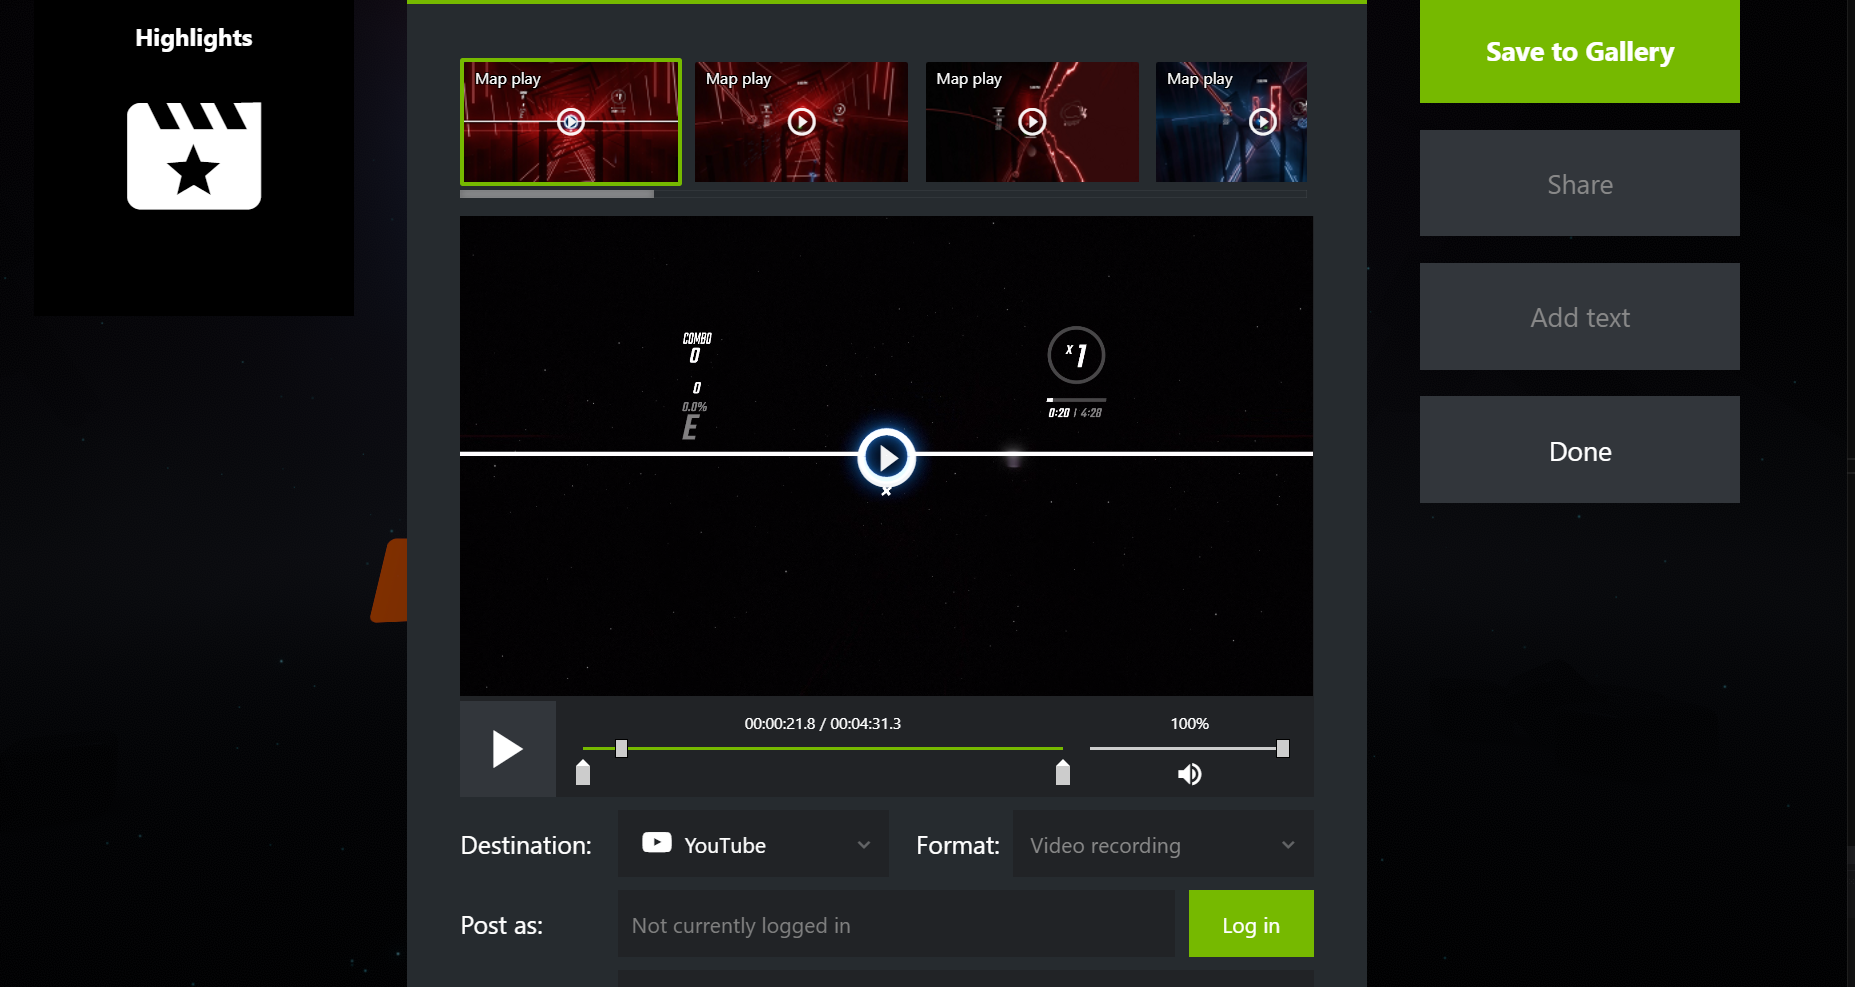
Task: Click the YouTube logo icon in Destination
Action: [x=657, y=843]
